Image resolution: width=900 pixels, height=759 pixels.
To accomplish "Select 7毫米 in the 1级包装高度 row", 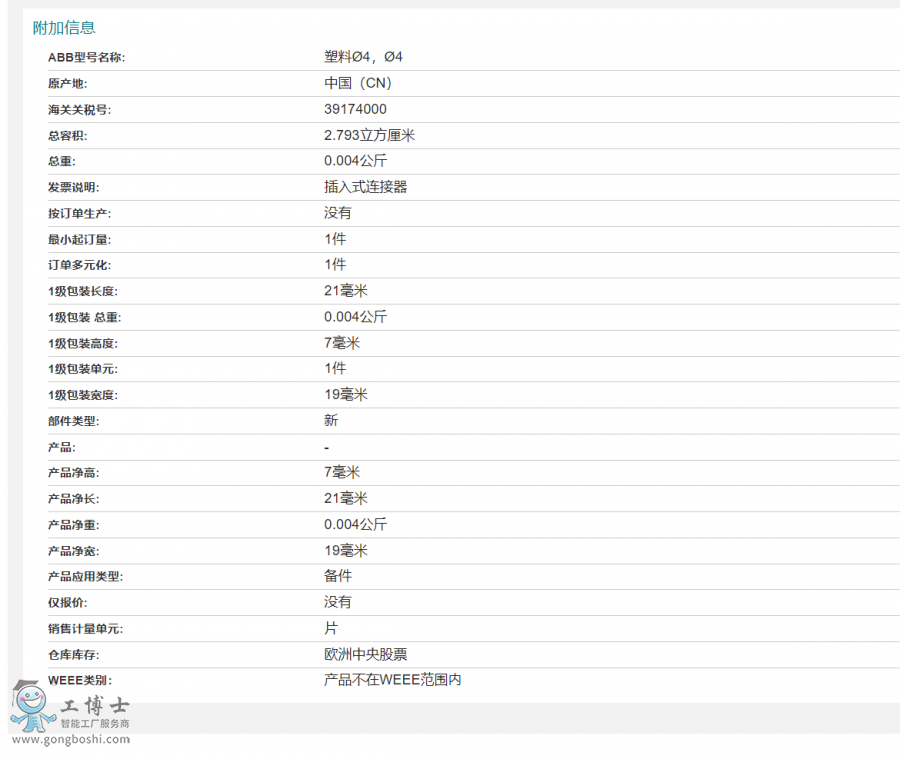I will pos(342,343).
